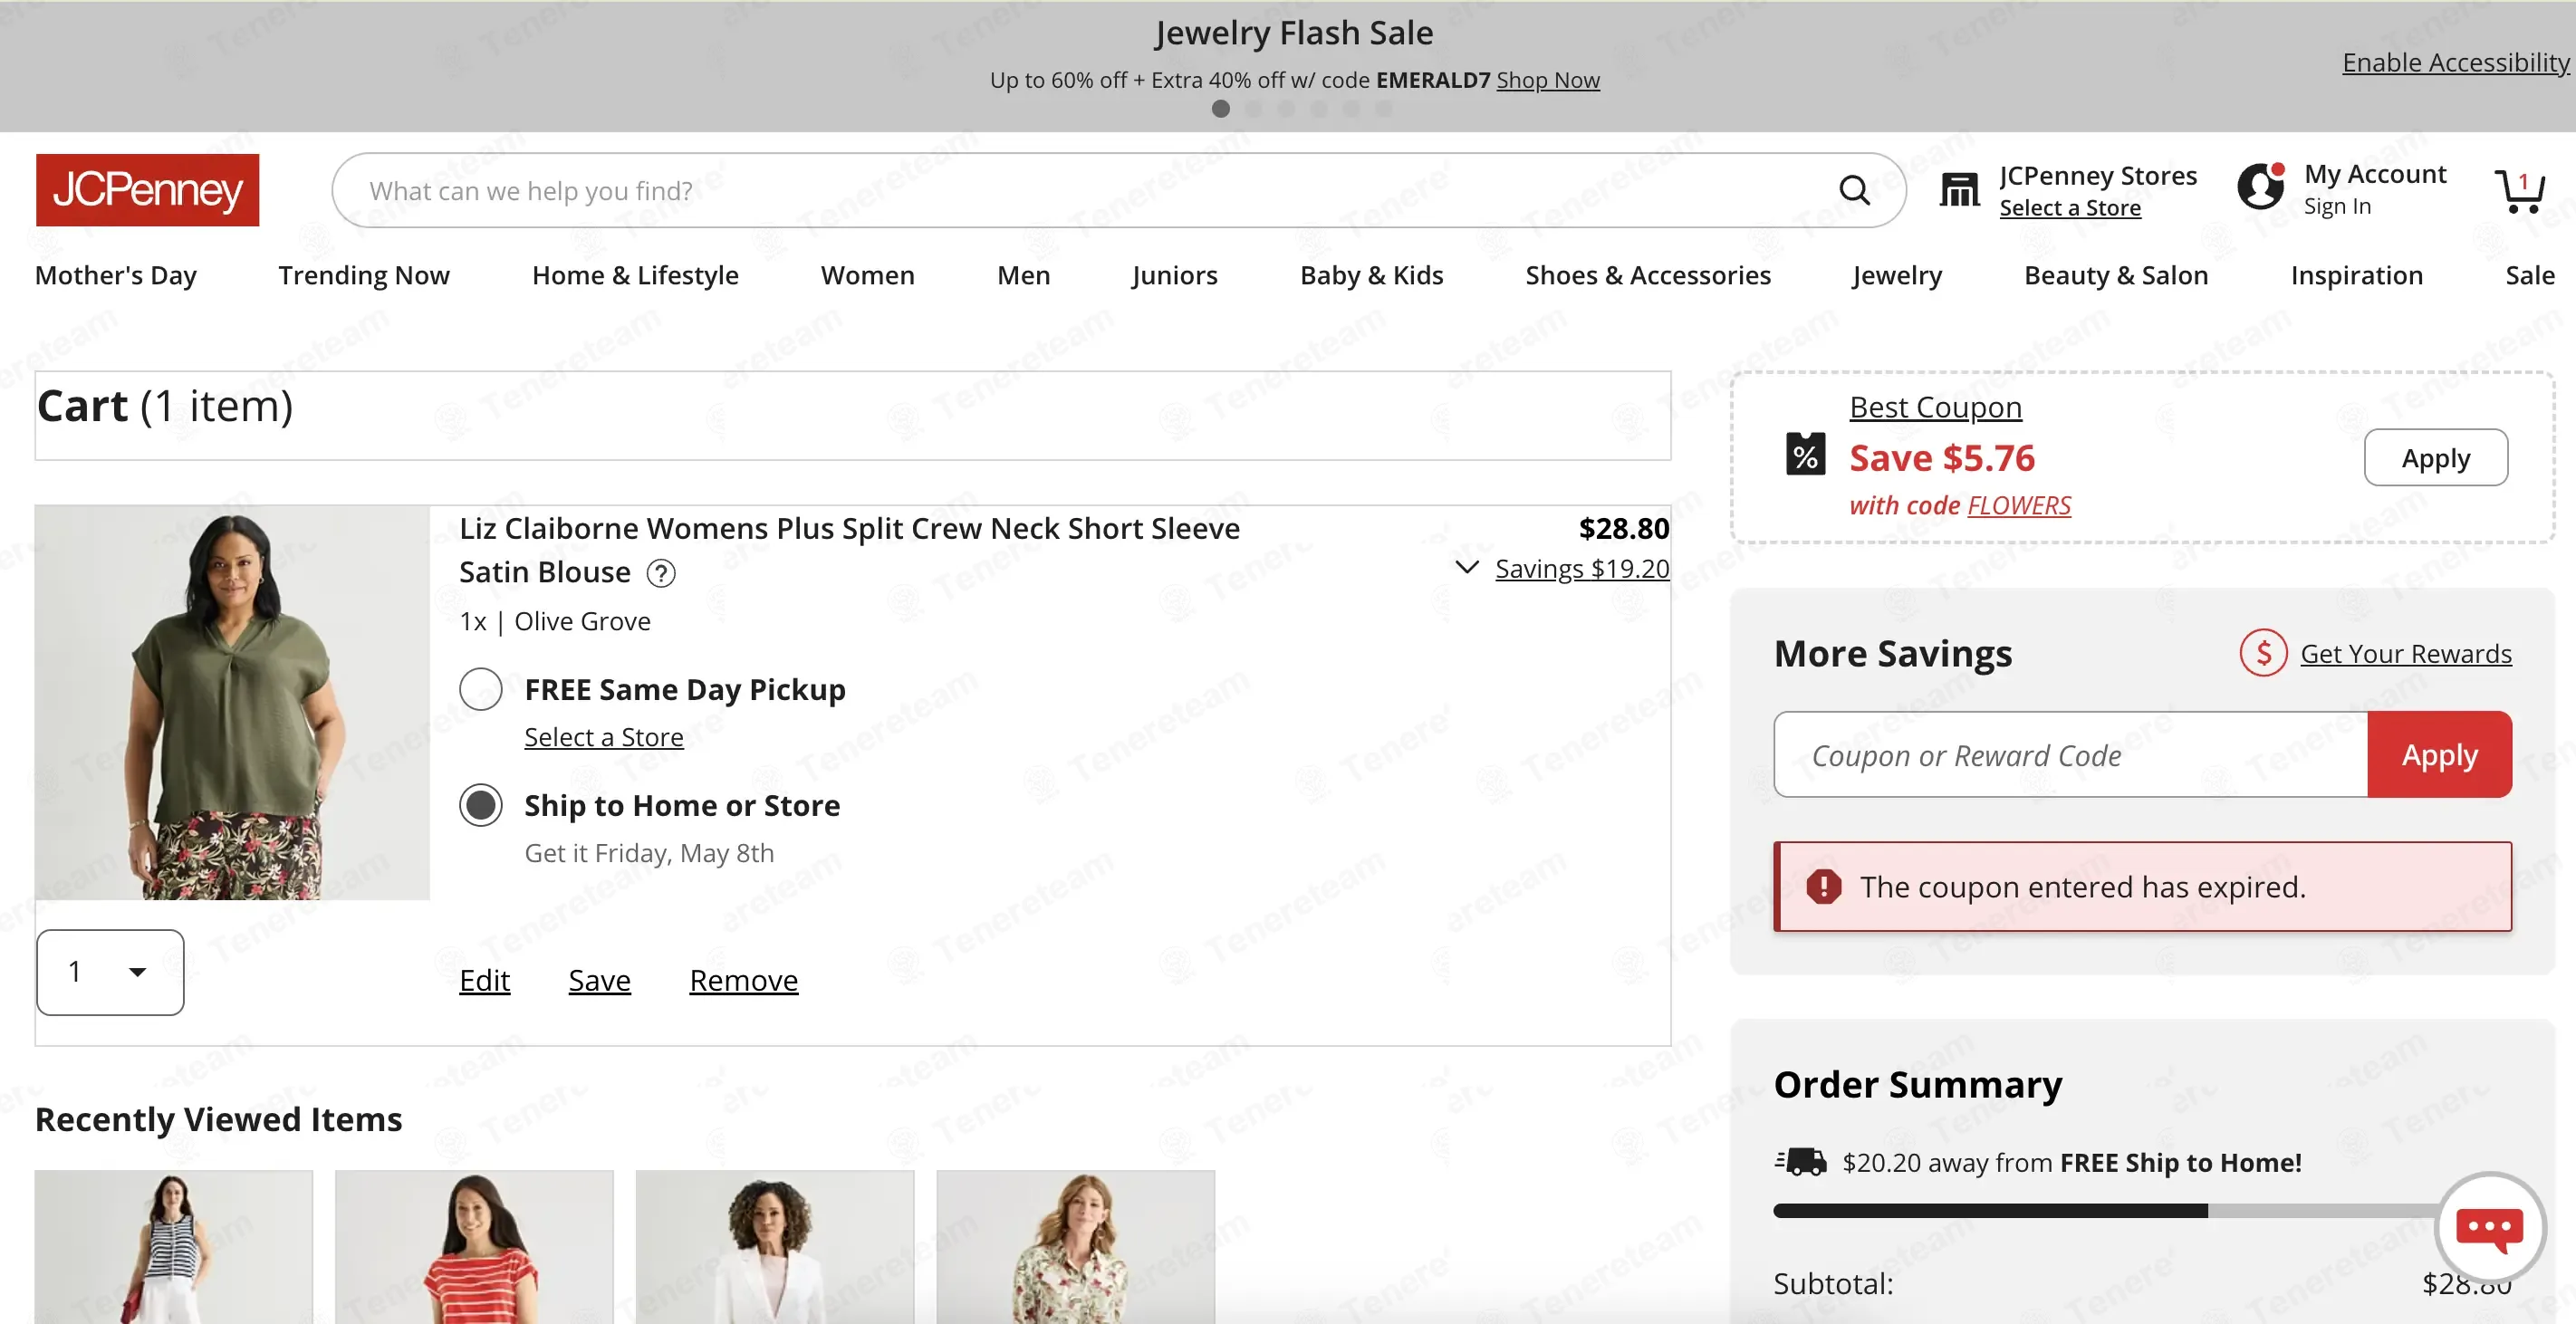Click Edit for the blouse item

(x=484, y=980)
